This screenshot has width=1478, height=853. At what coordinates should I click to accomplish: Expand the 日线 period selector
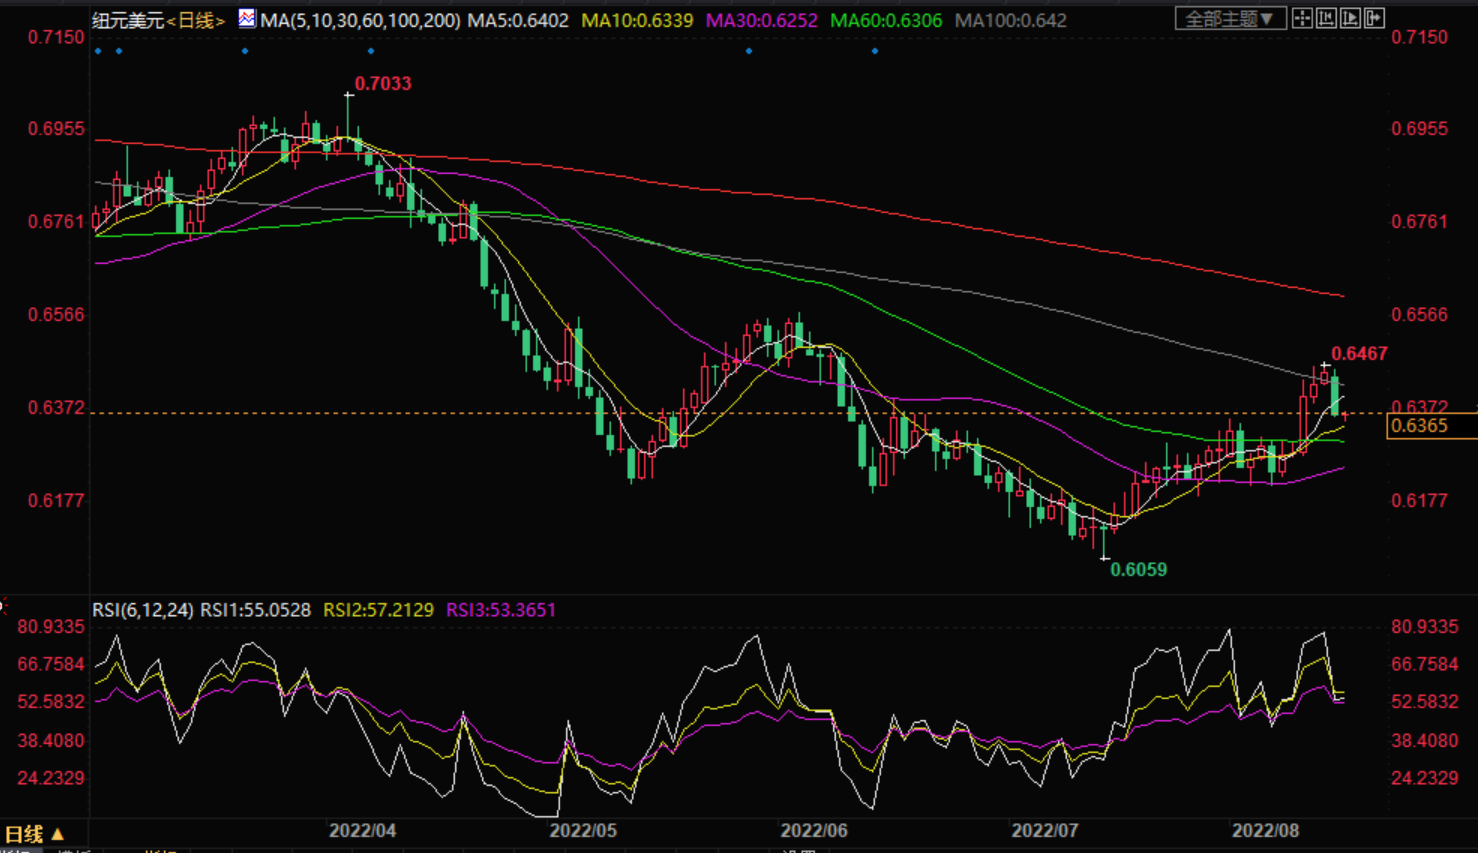[x=35, y=834]
